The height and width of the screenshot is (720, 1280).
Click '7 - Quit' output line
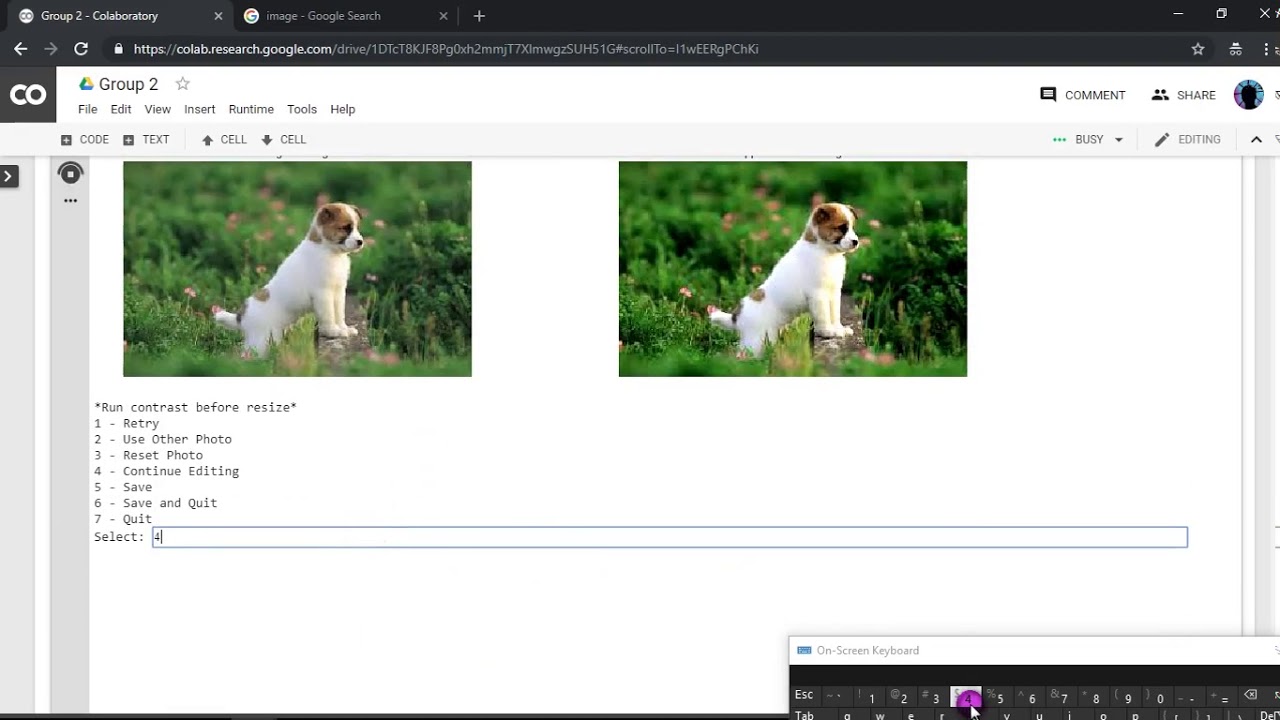point(123,519)
